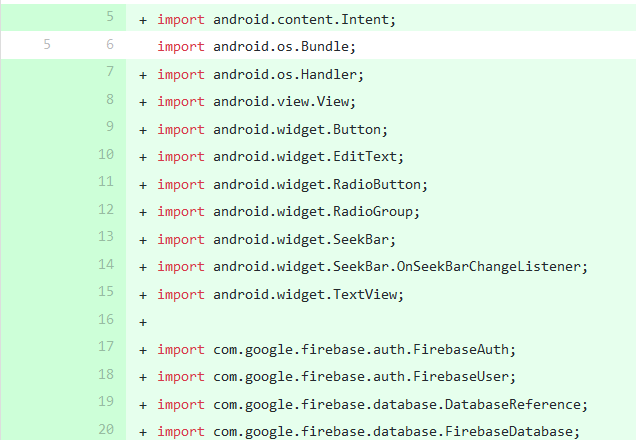Select the android.widget.EditText import line
636x440 pixels.
281,157
